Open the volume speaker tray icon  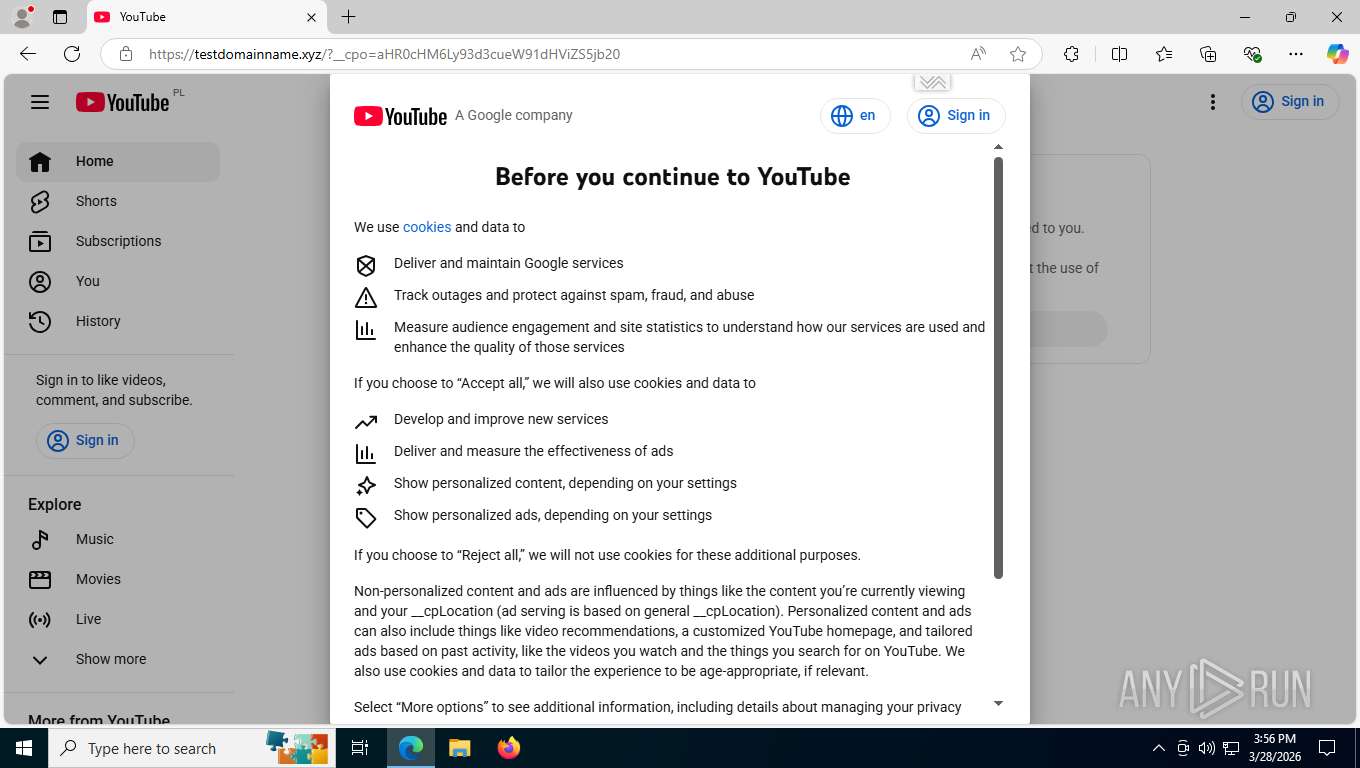1206,748
